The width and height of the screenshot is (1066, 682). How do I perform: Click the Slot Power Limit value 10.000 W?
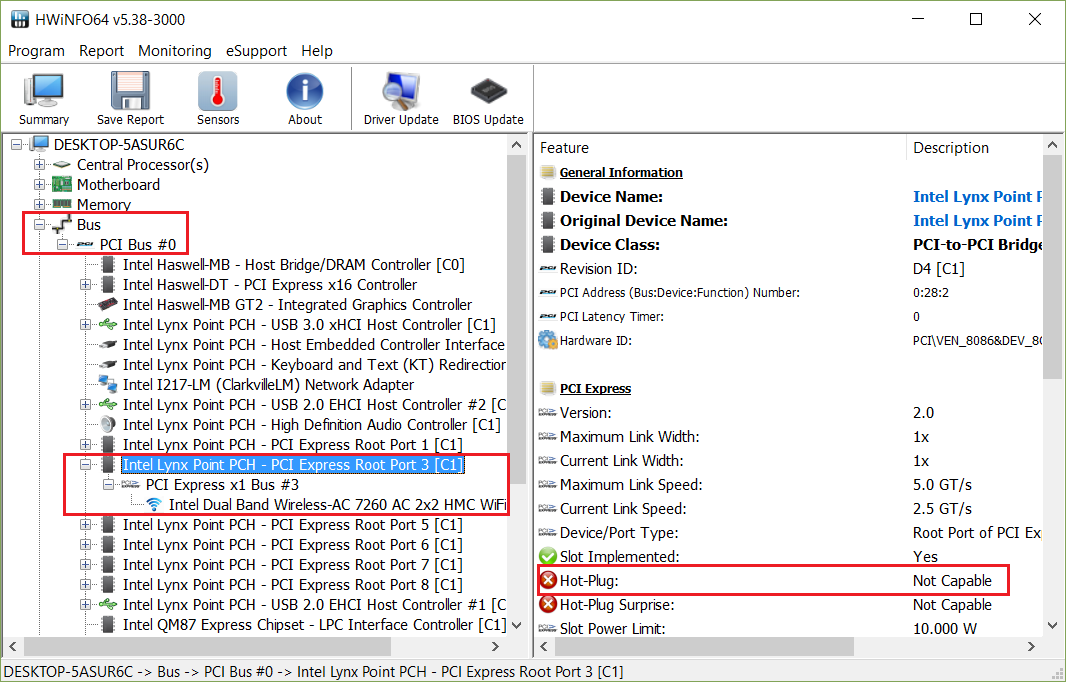945,628
